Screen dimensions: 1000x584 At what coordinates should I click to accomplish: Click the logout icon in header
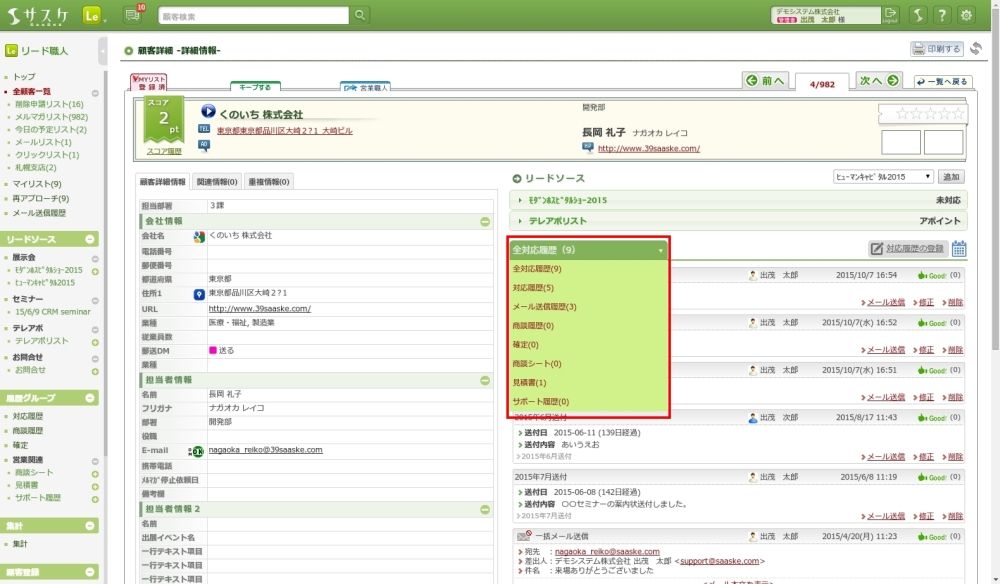point(891,15)
